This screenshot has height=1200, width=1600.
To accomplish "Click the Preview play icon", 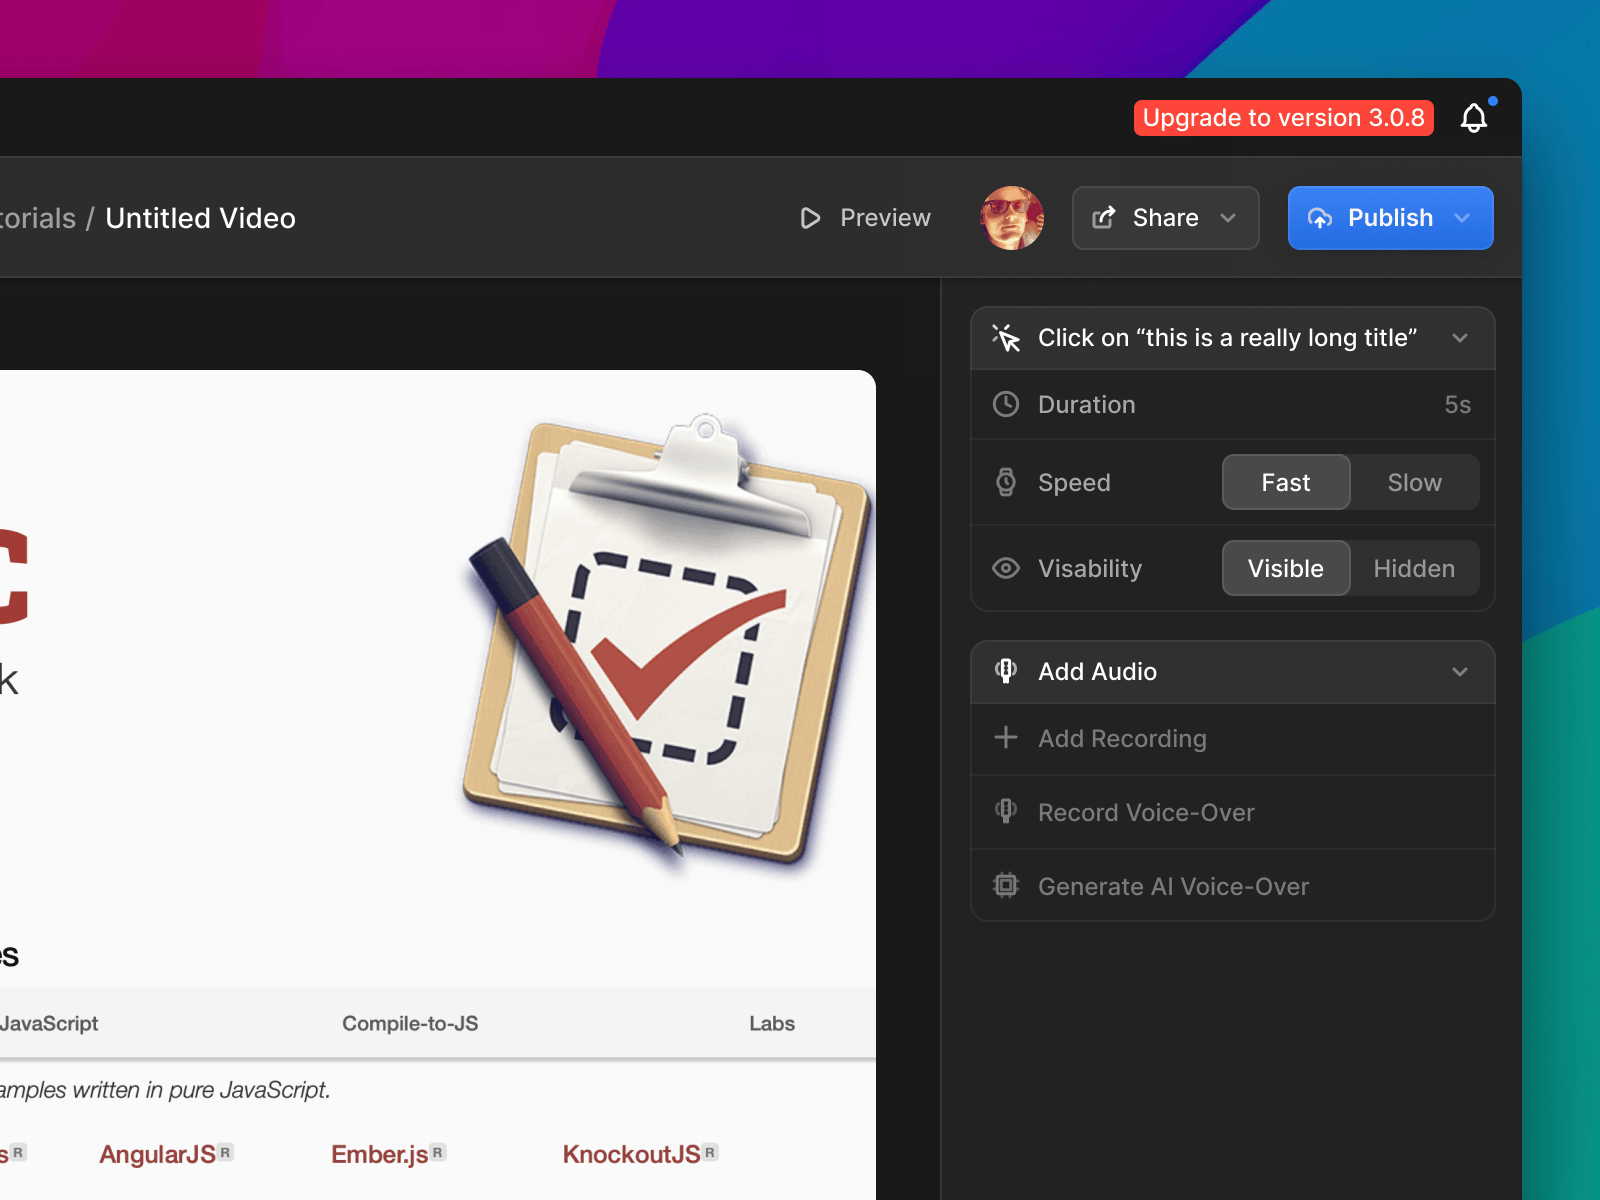I will [810, 218].
